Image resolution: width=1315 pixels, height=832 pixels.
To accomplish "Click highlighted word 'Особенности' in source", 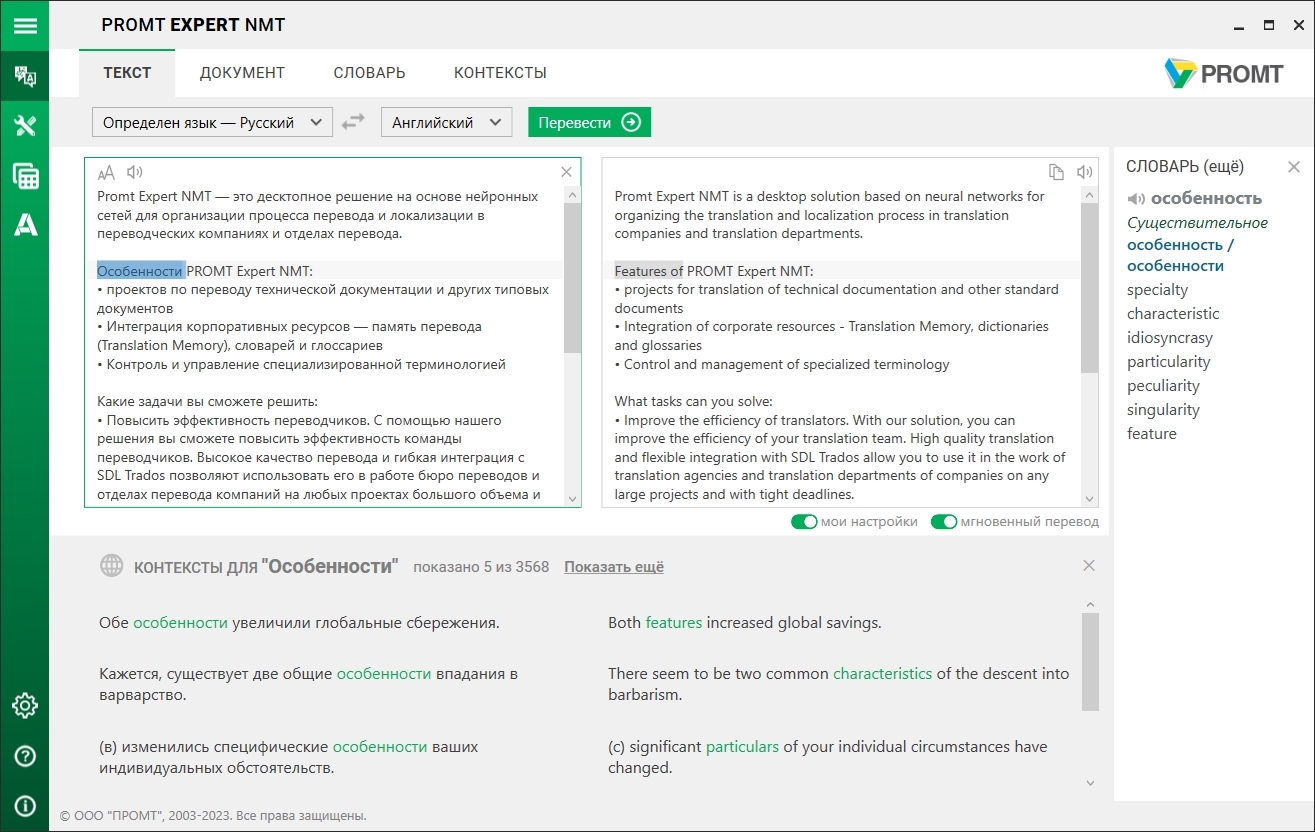I will pos(140,271).
